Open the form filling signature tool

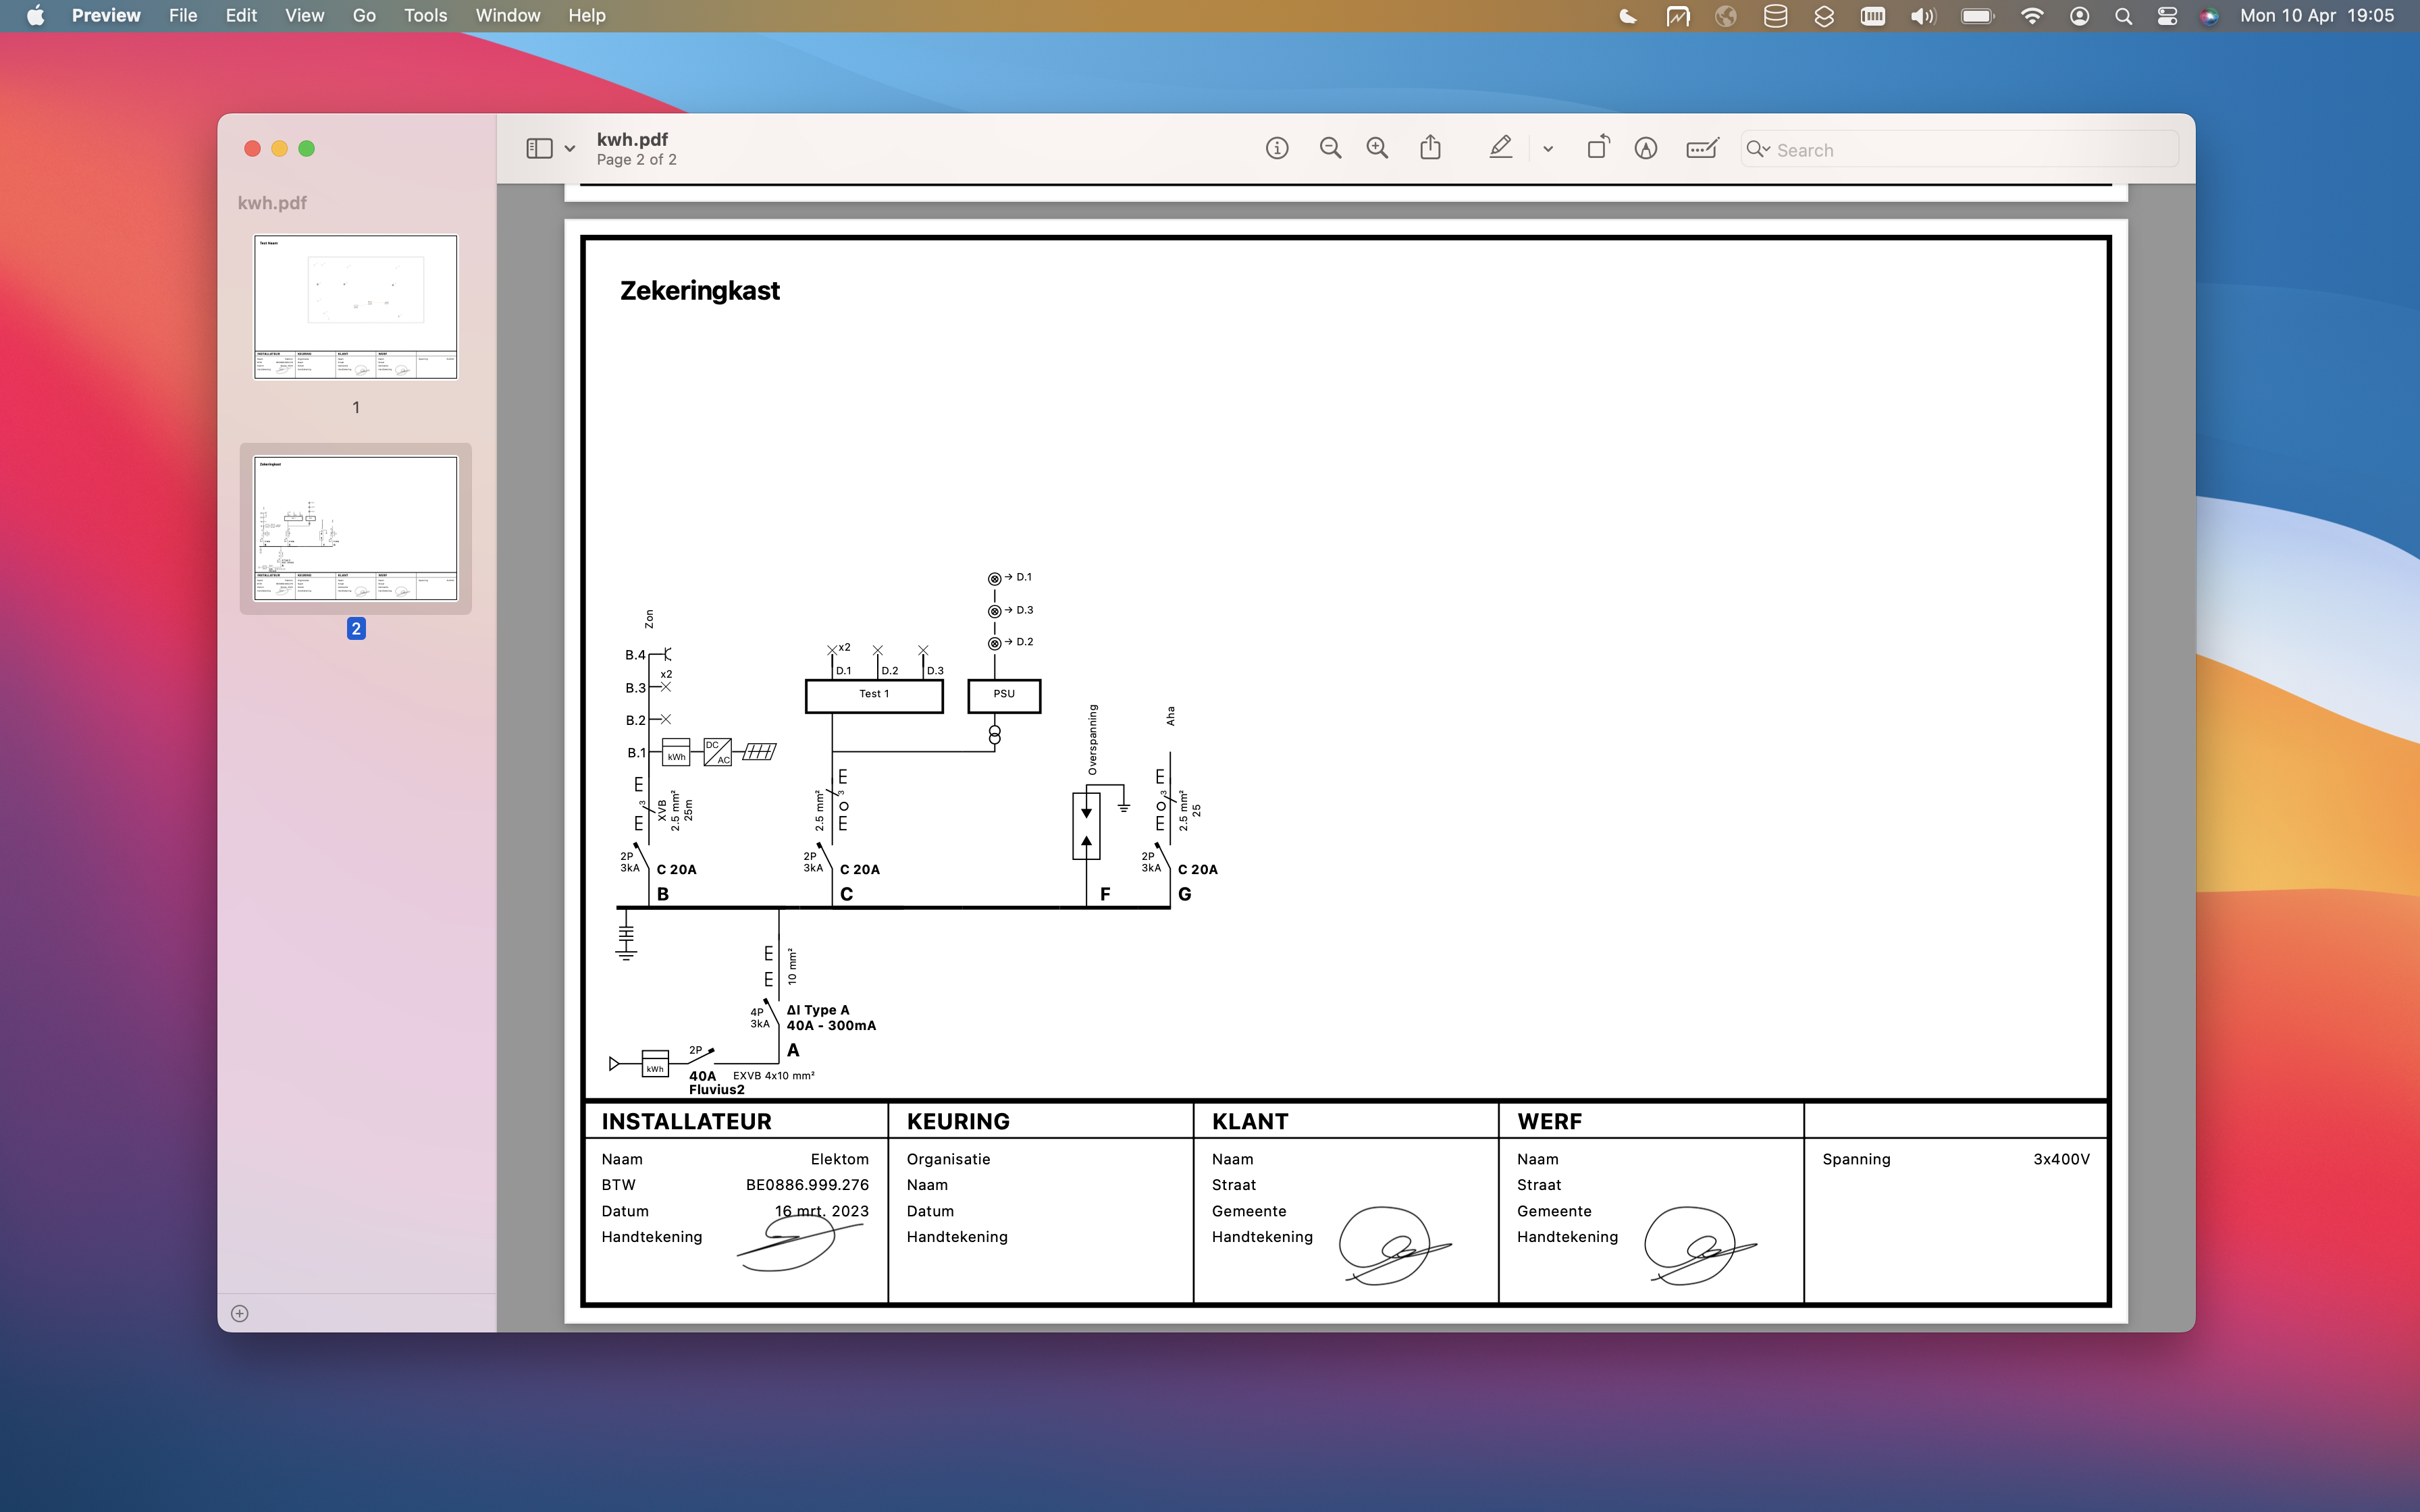(x=1702, y=149)
